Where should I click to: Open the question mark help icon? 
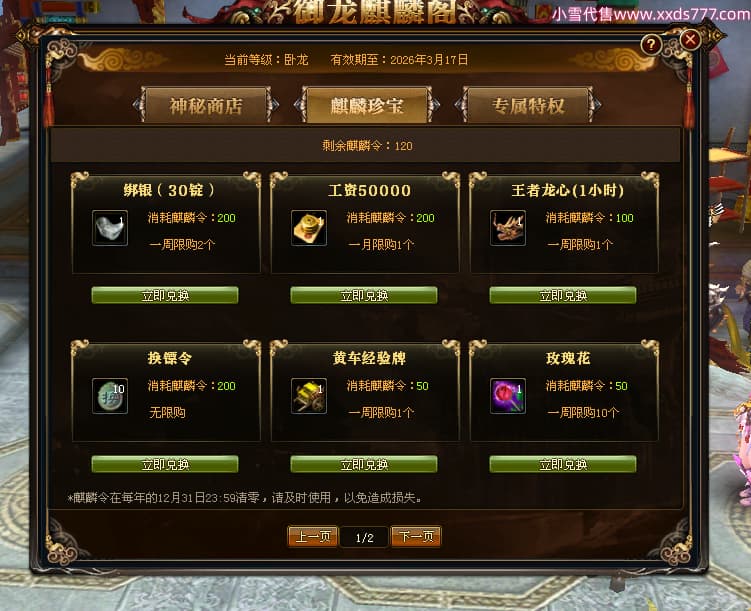coord(651,45)
